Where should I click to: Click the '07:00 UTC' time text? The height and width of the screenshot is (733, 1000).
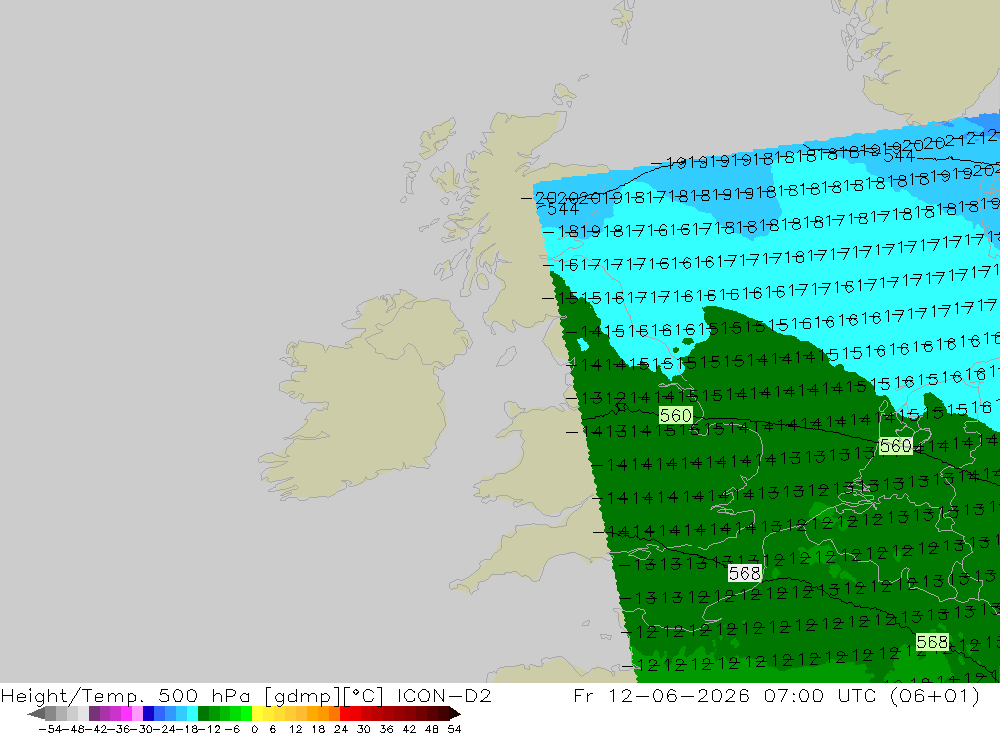point(820,695)
